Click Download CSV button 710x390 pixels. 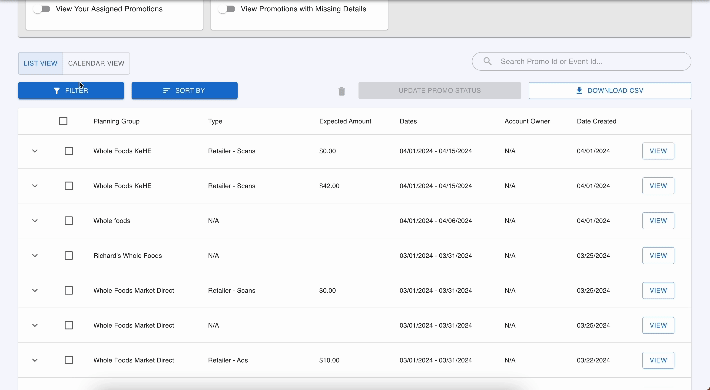click(x=610, y=91)
